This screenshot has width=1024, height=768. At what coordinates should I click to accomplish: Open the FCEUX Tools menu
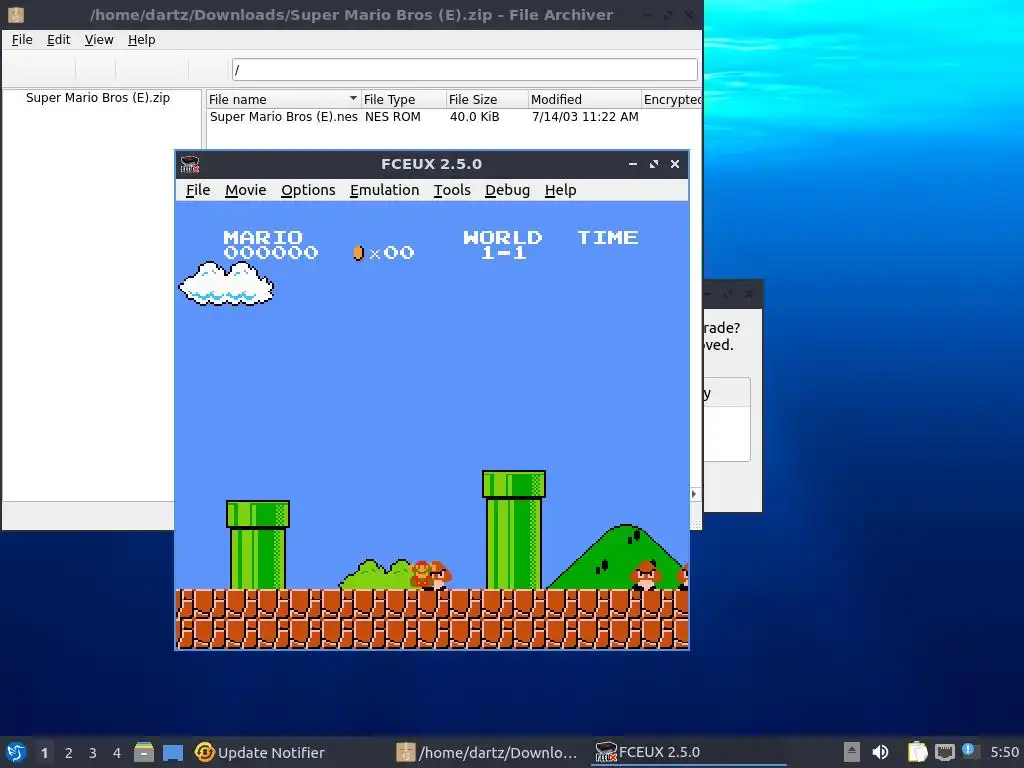pyautogui.click(x=453, y=190)
